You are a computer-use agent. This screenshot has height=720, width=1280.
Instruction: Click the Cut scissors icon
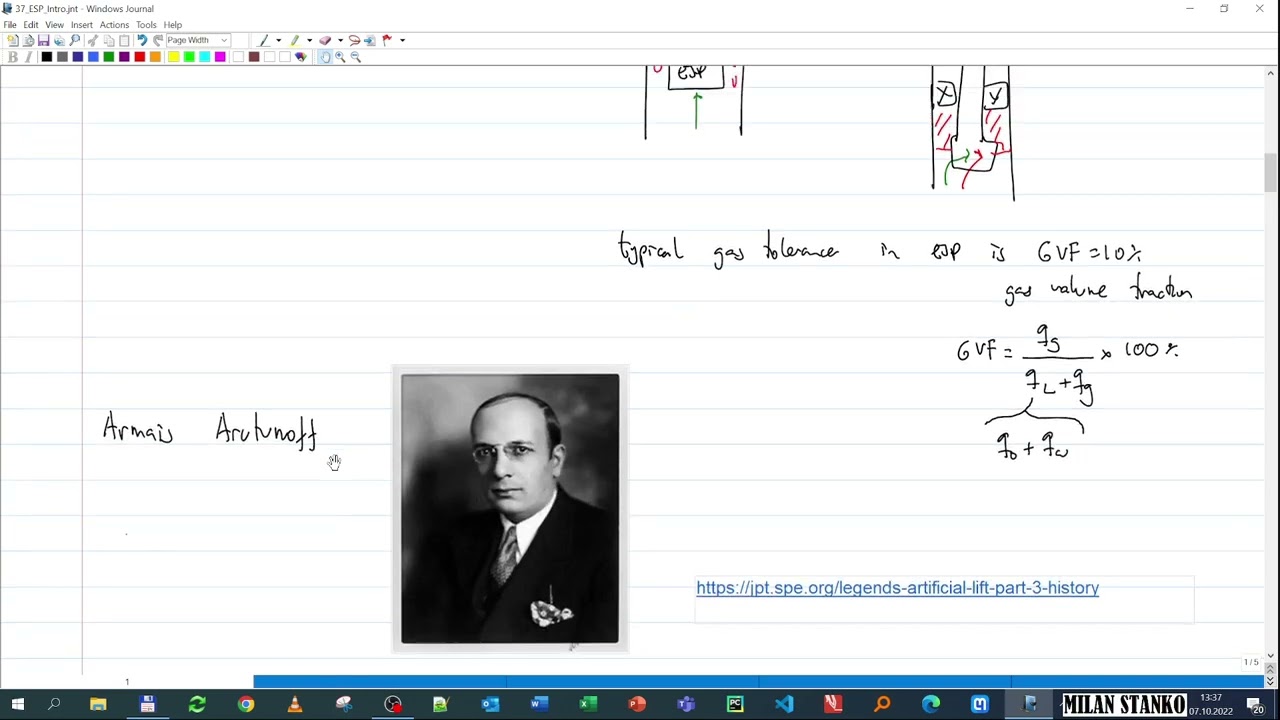93,40
